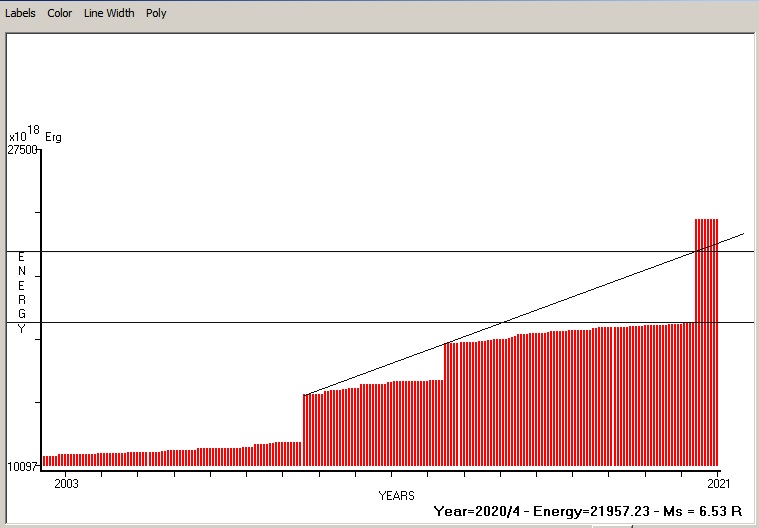Click the 10097 y-axis minimum label

[x=23, y=467]
